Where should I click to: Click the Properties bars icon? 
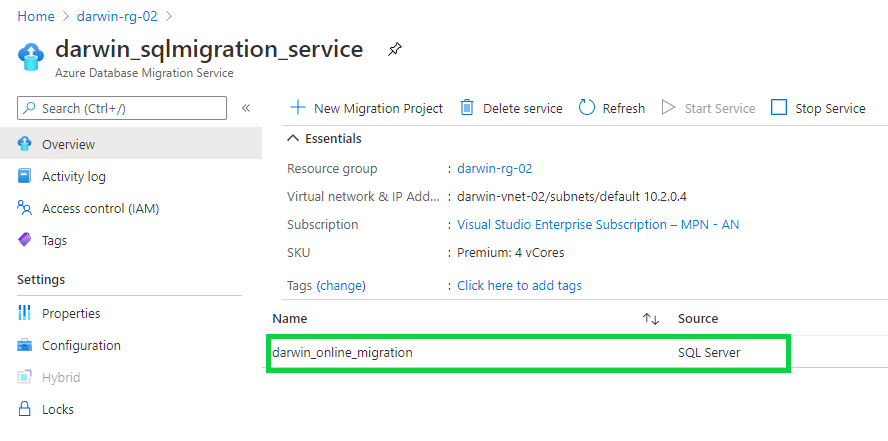(x=24, y=312)
